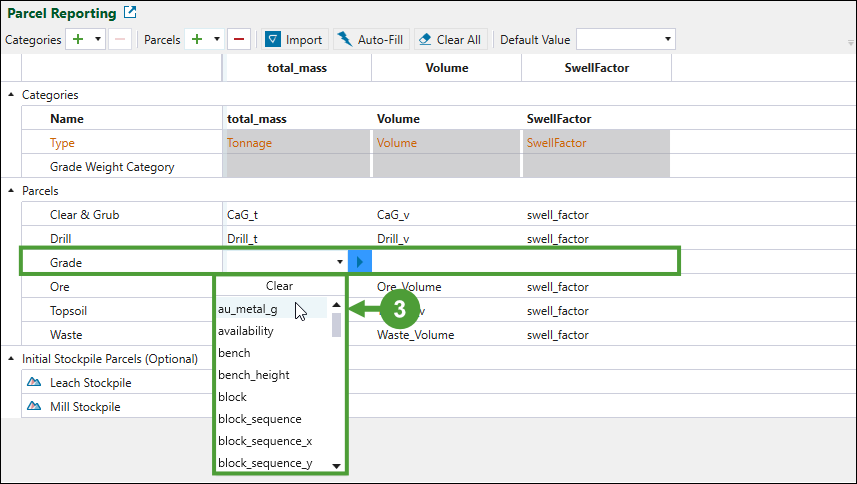Click the Leach Stockpile icon
This screenshot has width=857, height=484.
point(34,383)
